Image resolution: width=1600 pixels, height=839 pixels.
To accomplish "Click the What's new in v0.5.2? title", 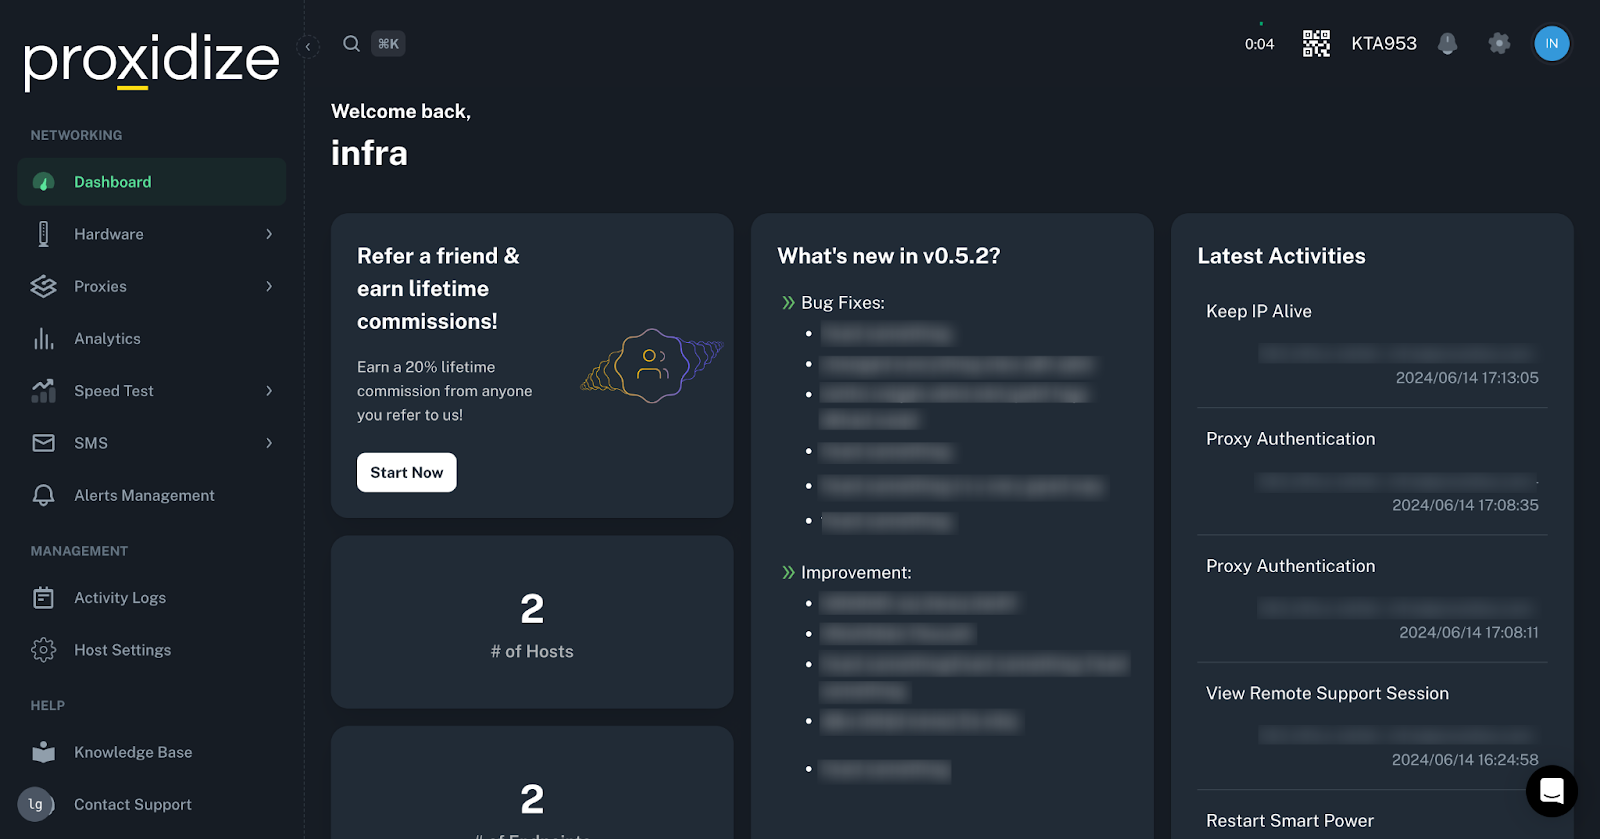I will (888, 256).
